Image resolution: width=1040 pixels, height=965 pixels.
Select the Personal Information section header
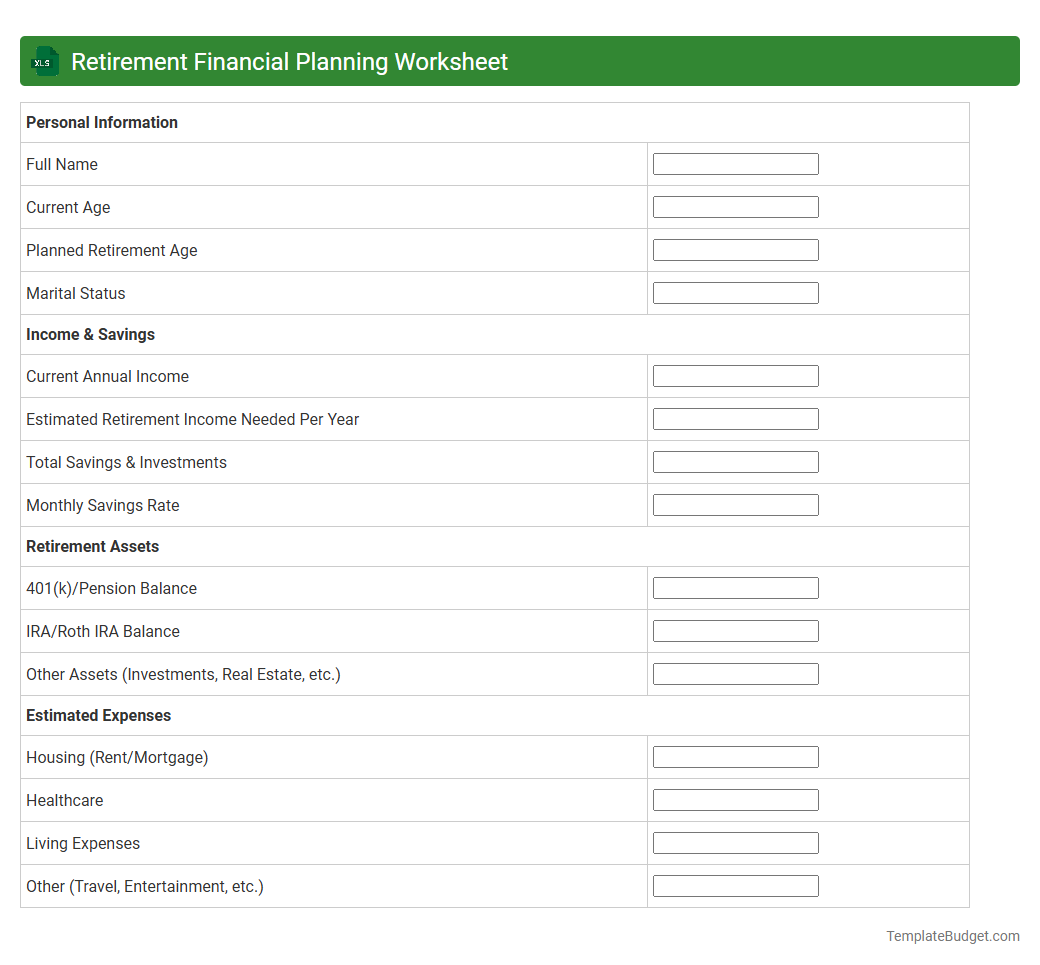coord(101,122)
